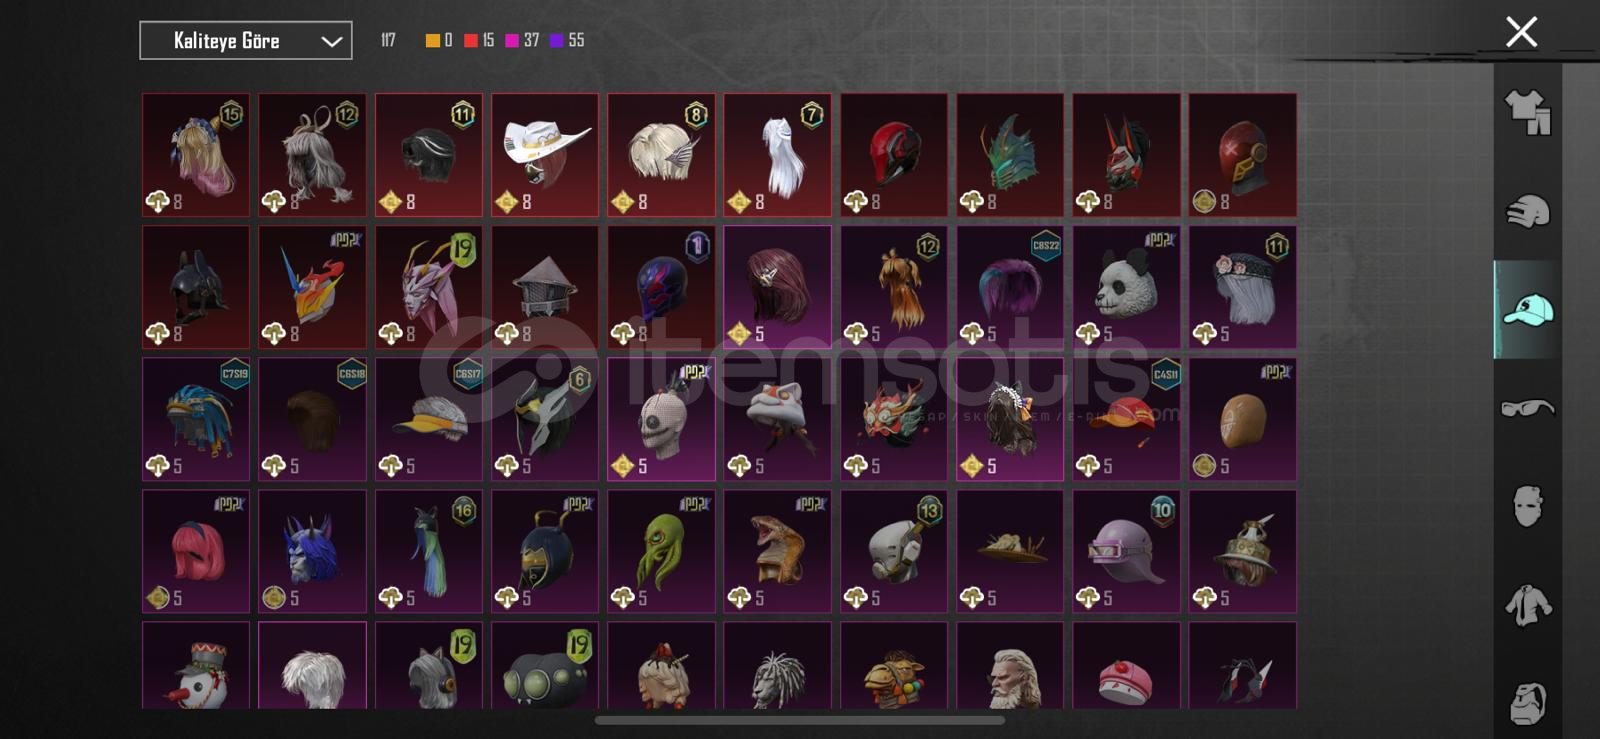Select the red cap with C4S11 badge

point(1126,419)
